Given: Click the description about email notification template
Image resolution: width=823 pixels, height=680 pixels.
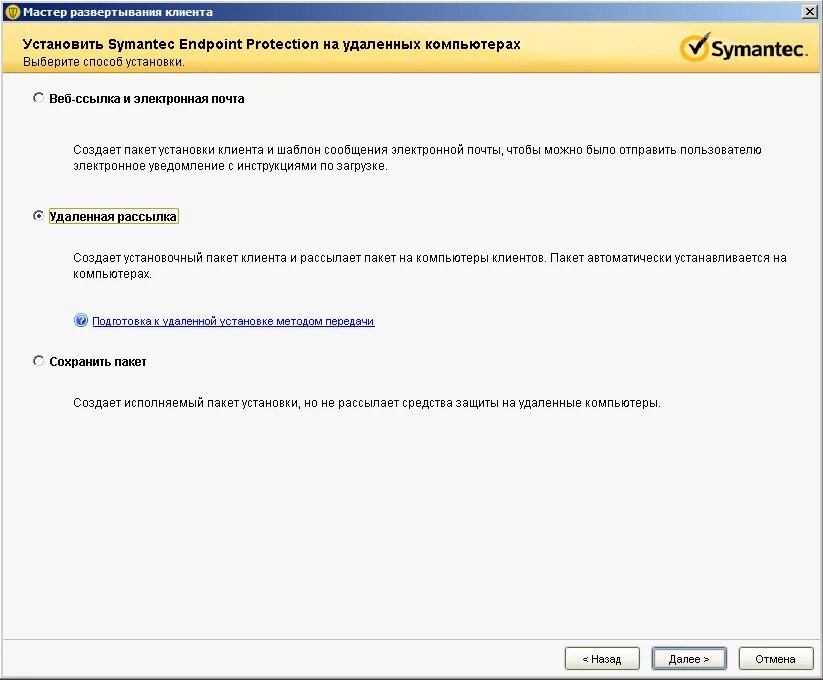Looking at the screenshot, I should click(417, 158).
